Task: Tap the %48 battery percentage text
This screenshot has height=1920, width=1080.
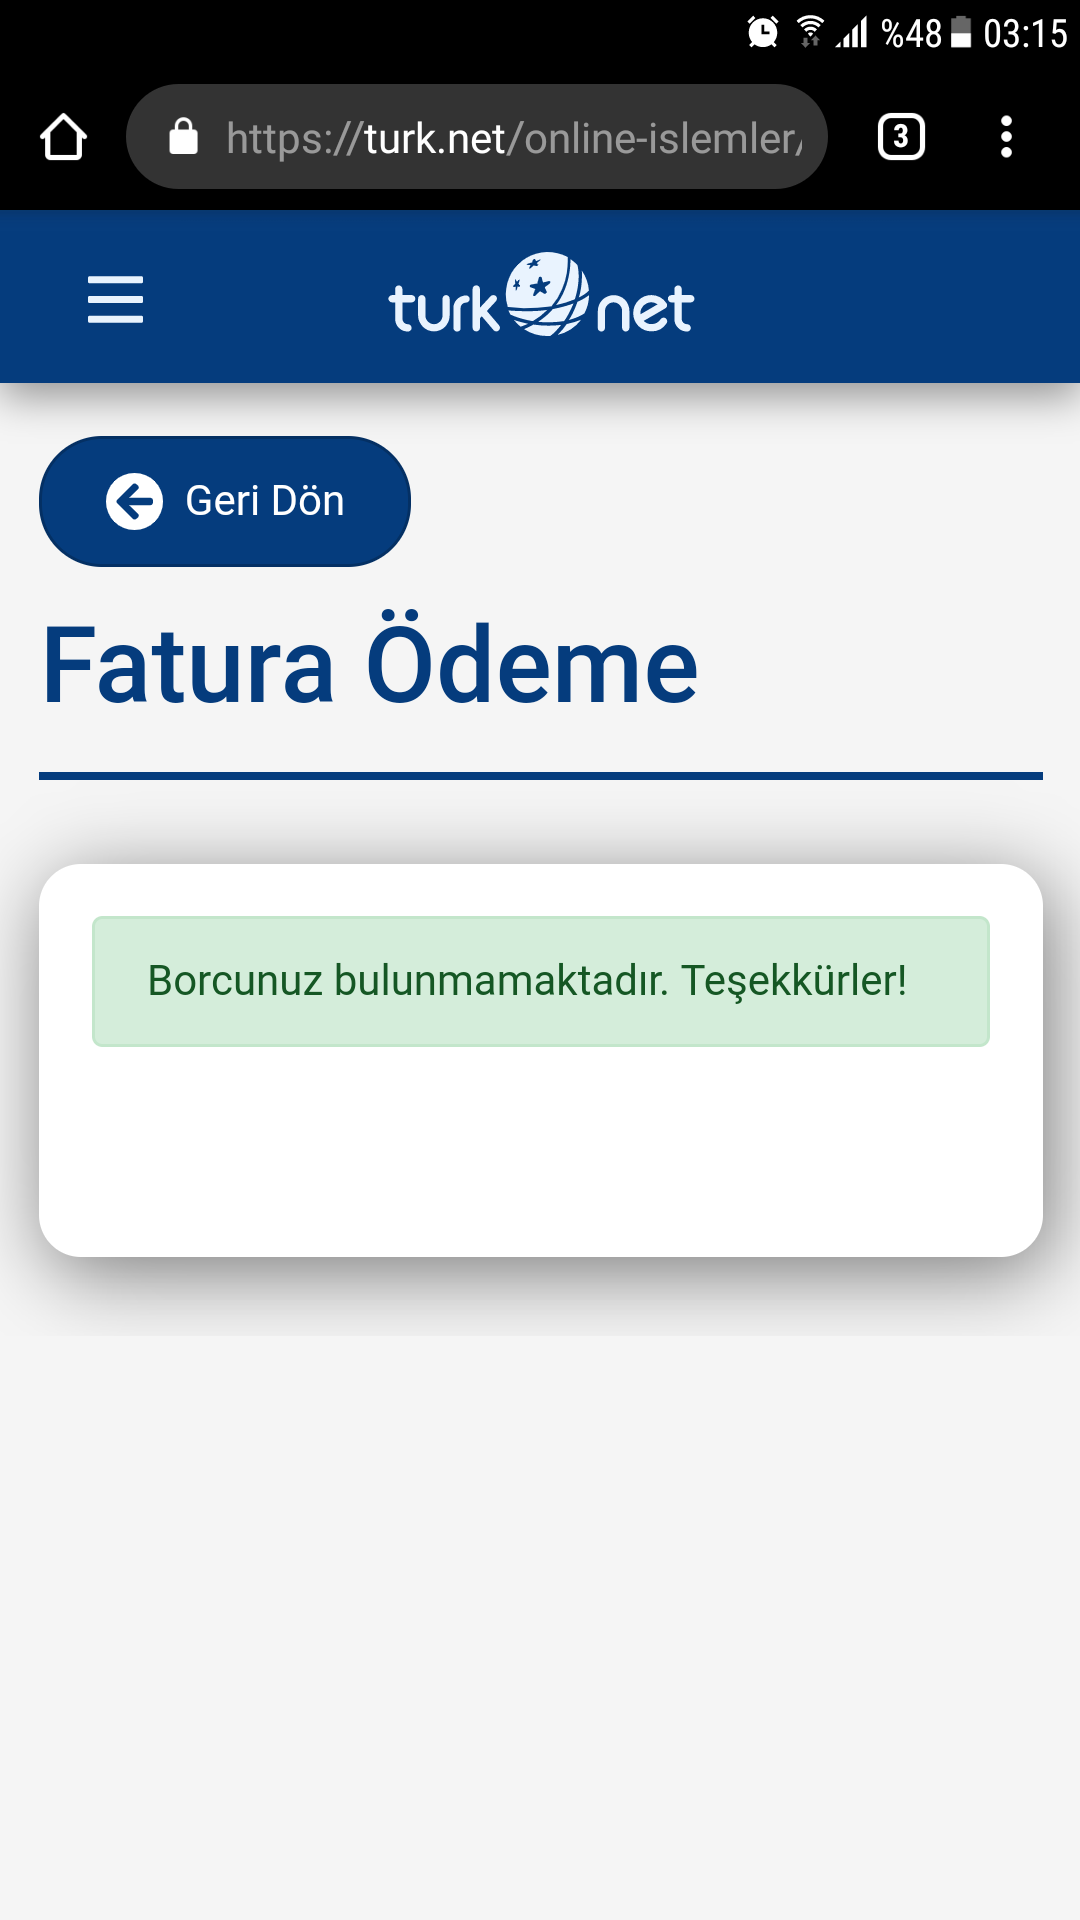Action: [911, 33]
